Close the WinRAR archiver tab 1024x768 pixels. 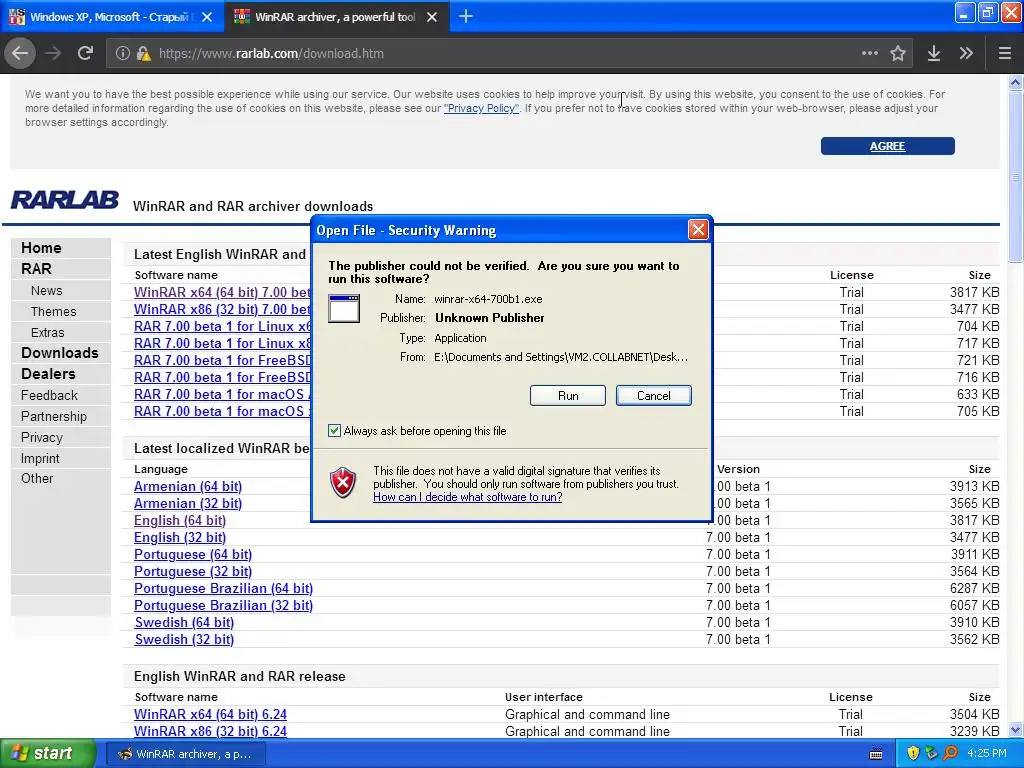(432, 17)
